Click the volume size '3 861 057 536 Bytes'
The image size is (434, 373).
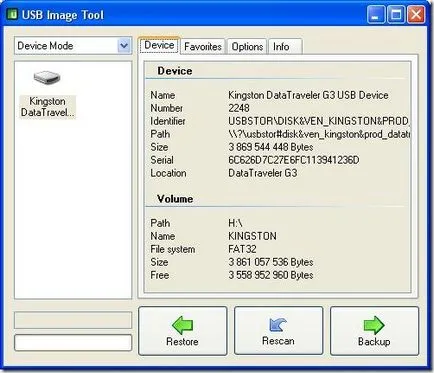(271, 262)
